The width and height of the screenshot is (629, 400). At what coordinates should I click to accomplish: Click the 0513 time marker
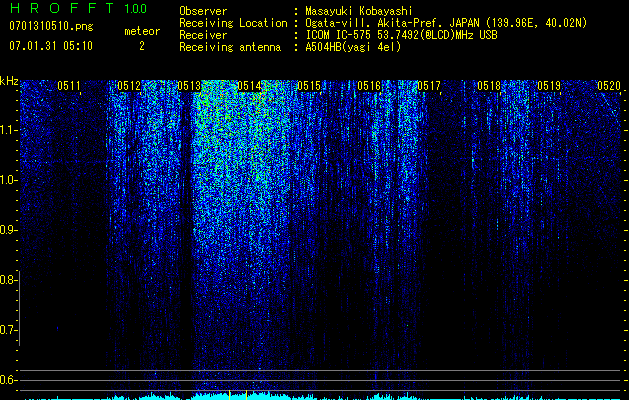(x=189, y=86)
